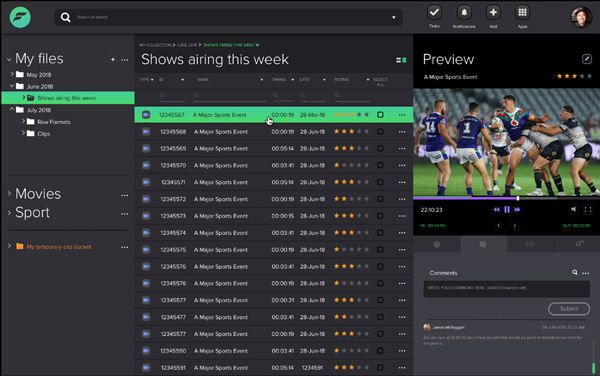The image size is (600, 376).
Task: Open the Notifications bell icon
Action: [x=464, y=13]
